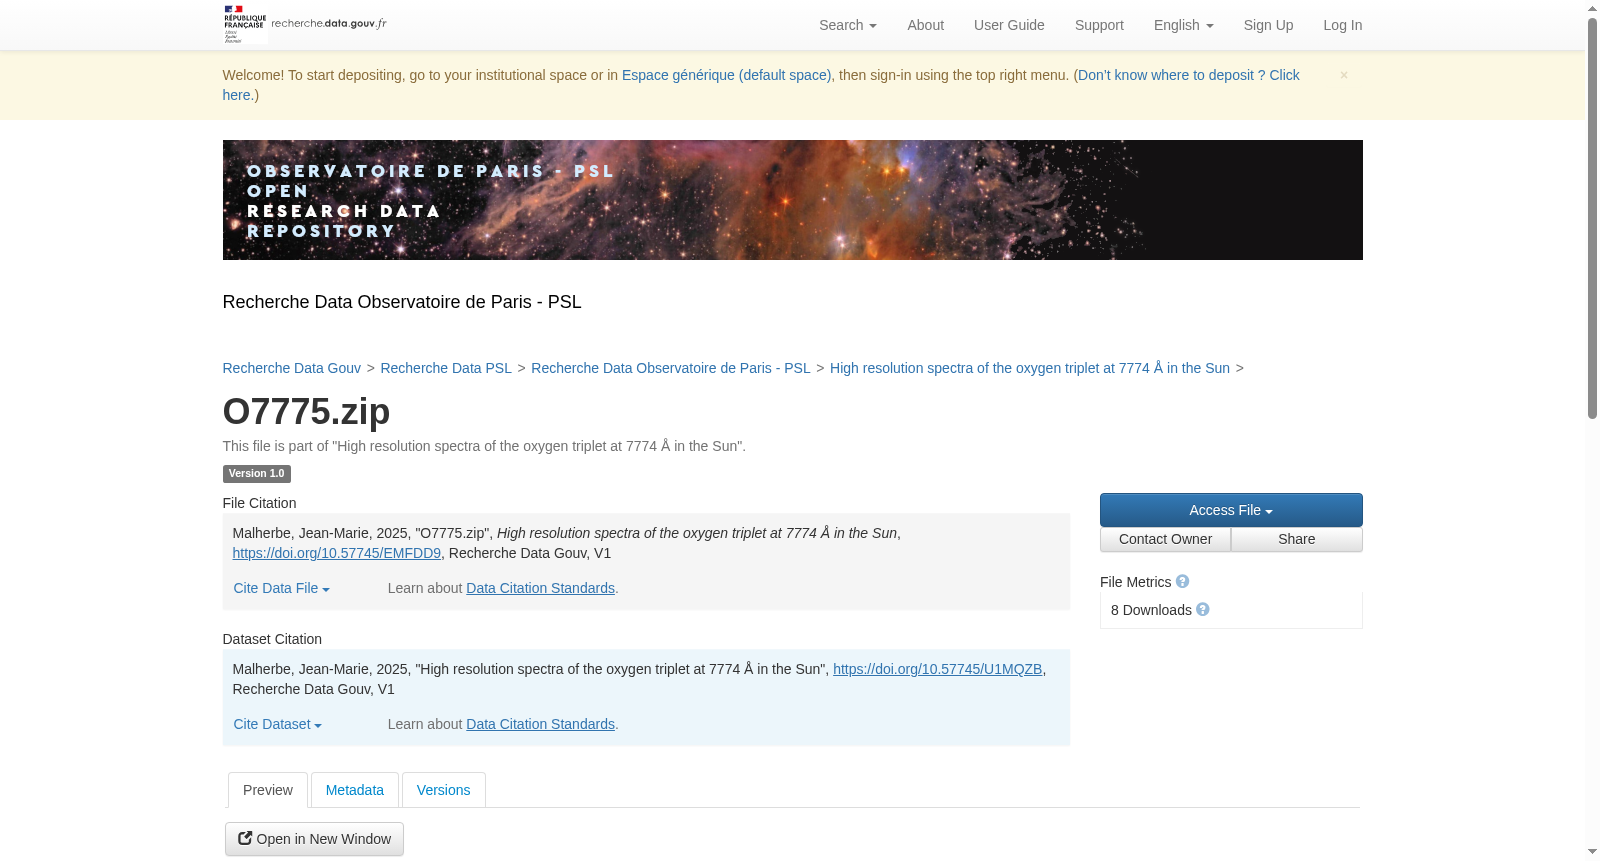1600x861 pixels.
Task: Open the file DOI link 10.57745/EMFDD9
Action: point(337,553)
